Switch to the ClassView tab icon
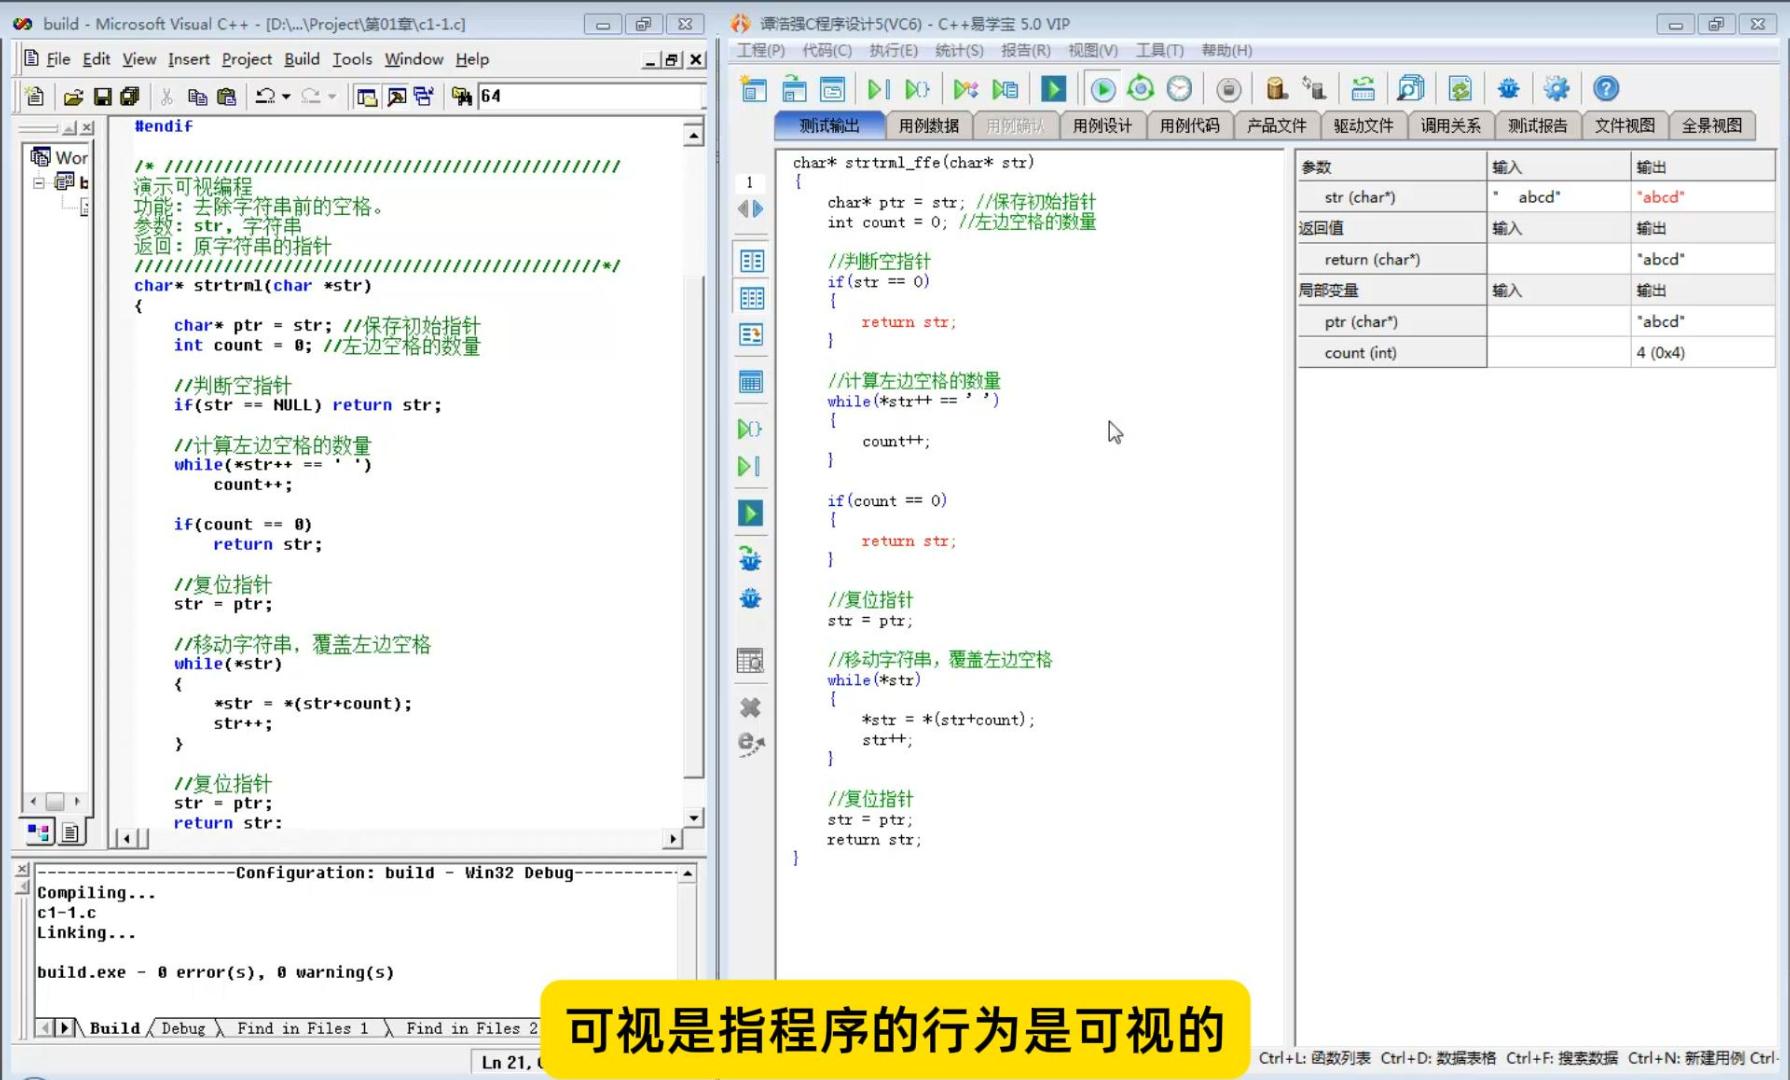The height and width of the screenshot is (1080, 1790). click(x=39, y=831)
